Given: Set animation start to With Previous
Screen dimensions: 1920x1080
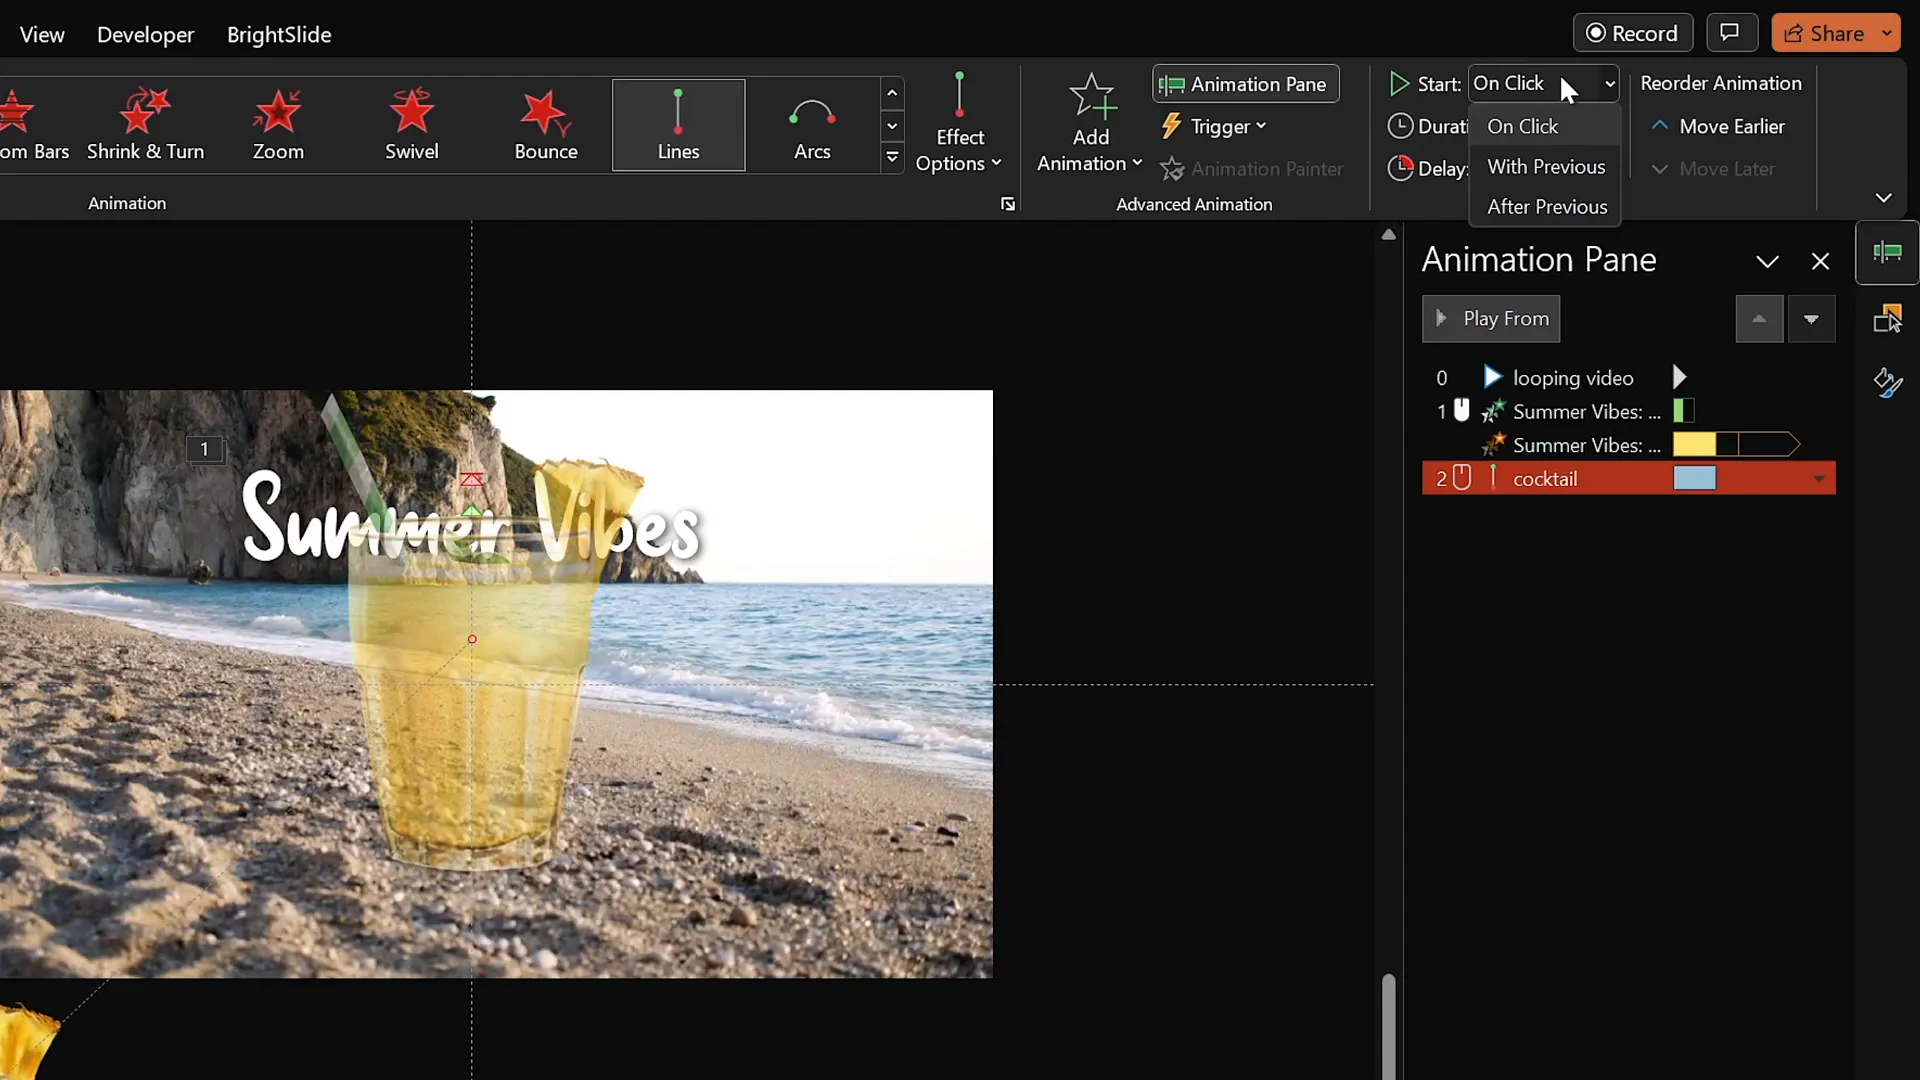Looking at the screenshot, I should tap(1546, 166).
